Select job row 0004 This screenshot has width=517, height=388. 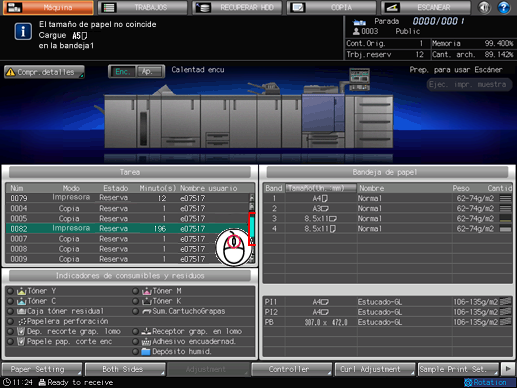tap(127, 208)
